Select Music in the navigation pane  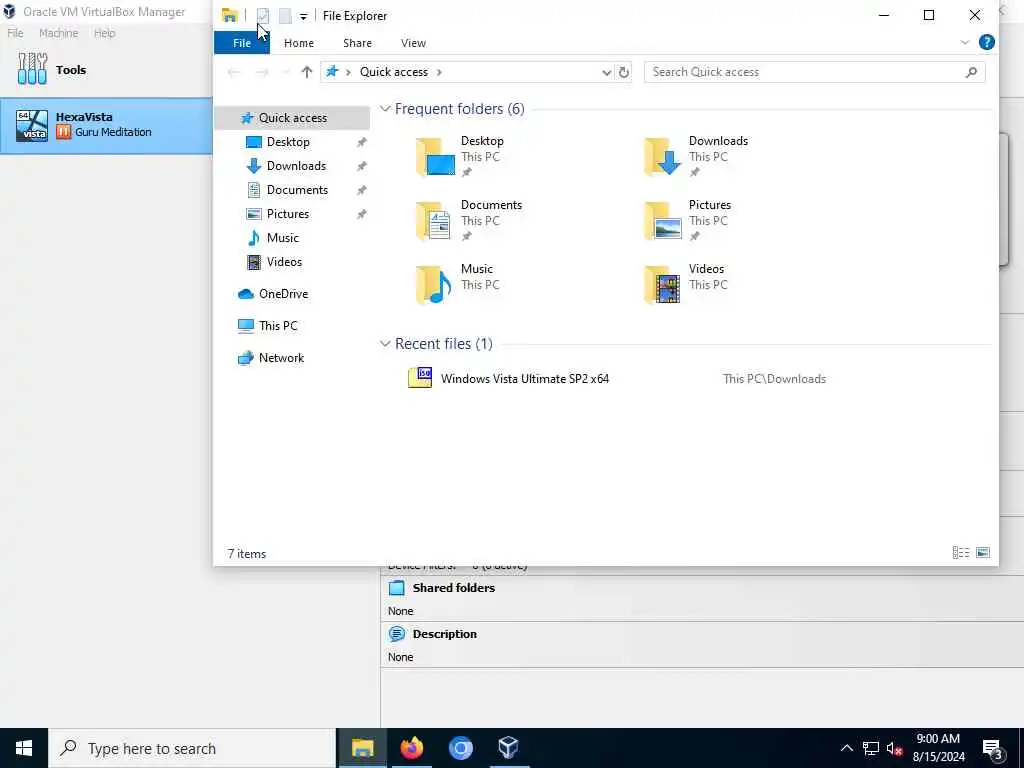(282, 238)
